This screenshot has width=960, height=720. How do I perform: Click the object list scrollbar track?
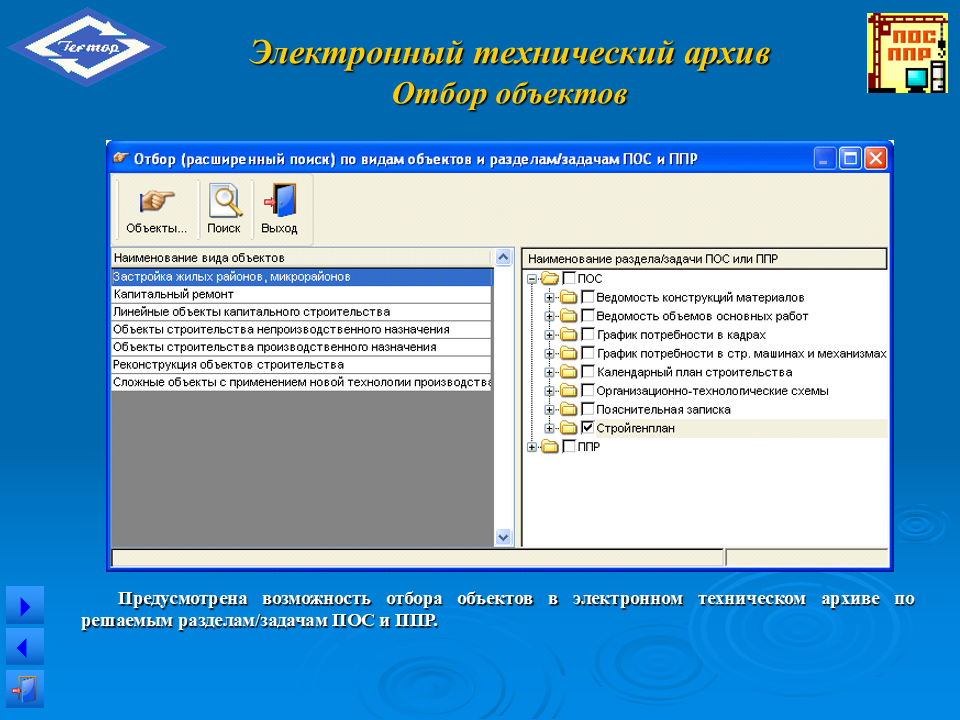(503, 397)
